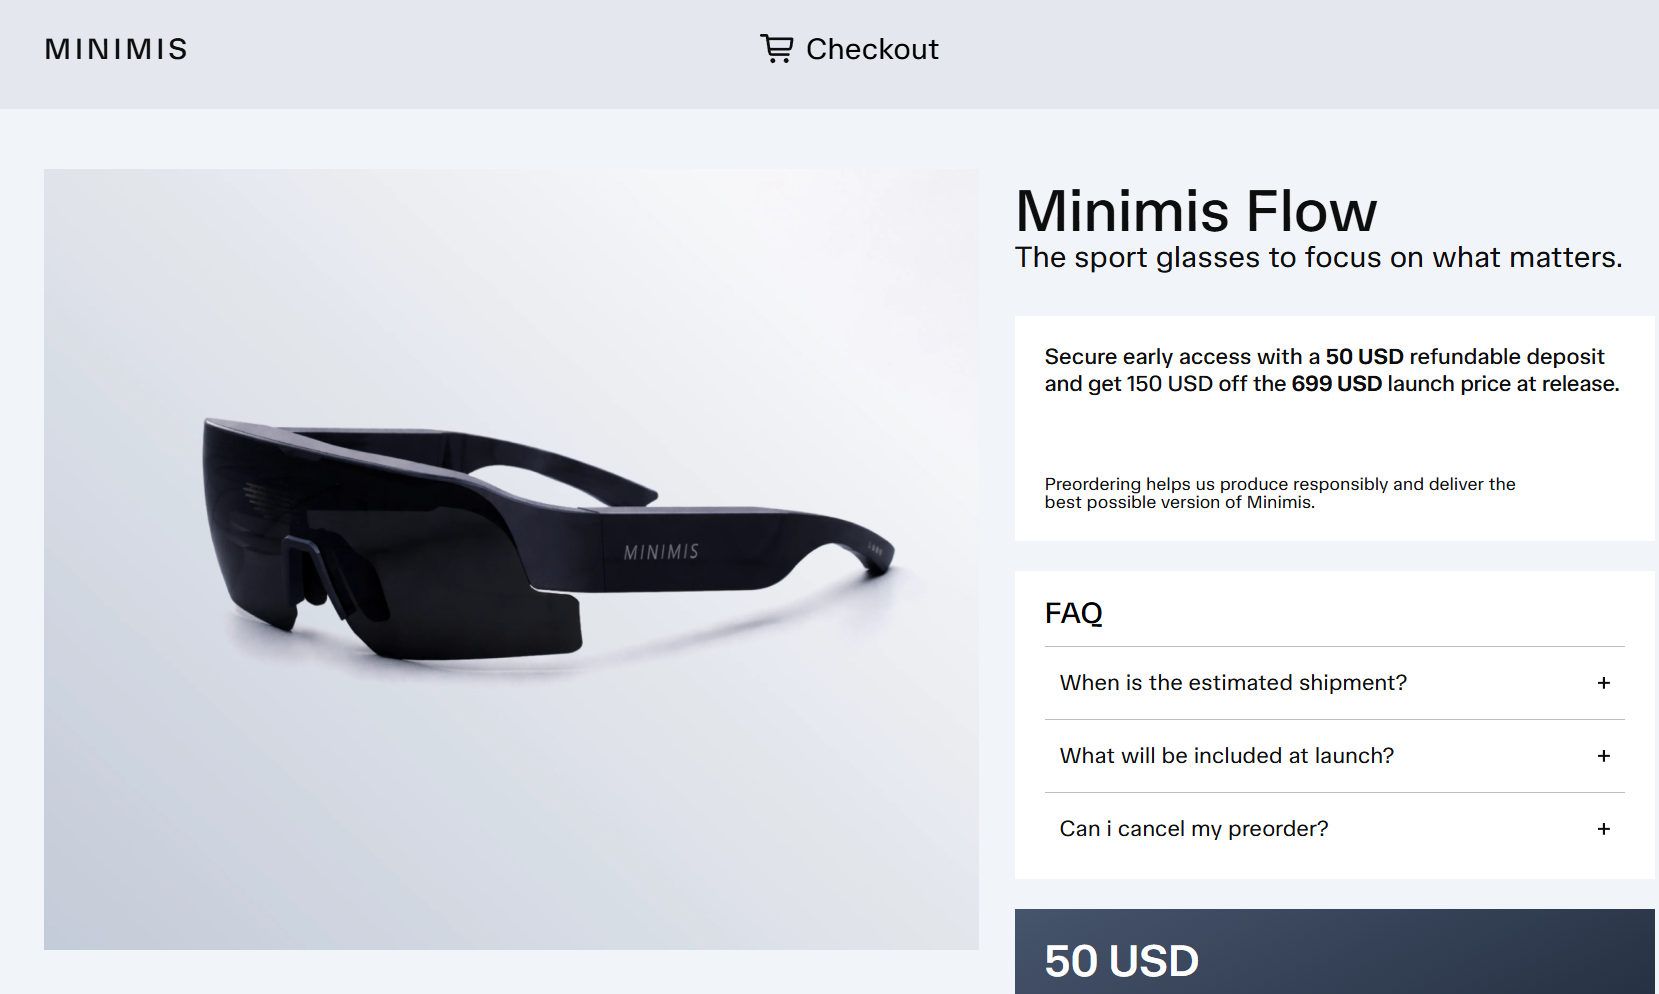1659x994 pixels.
Task: Click the dark lens of the sunglasses
Action: pos(420,580)
